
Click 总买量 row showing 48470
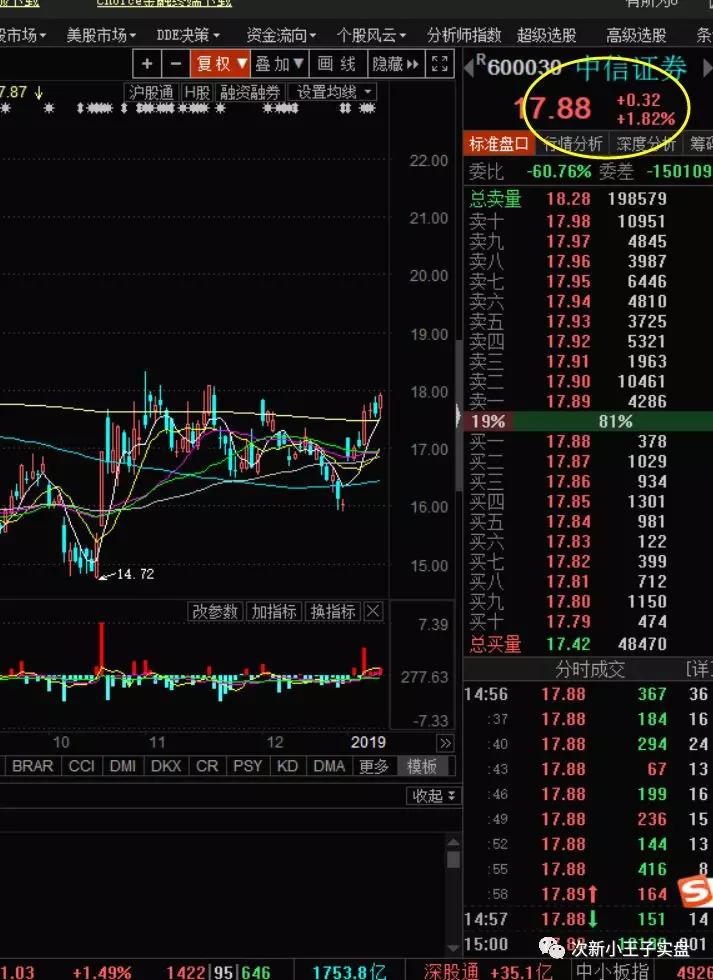tap(588, 644)
